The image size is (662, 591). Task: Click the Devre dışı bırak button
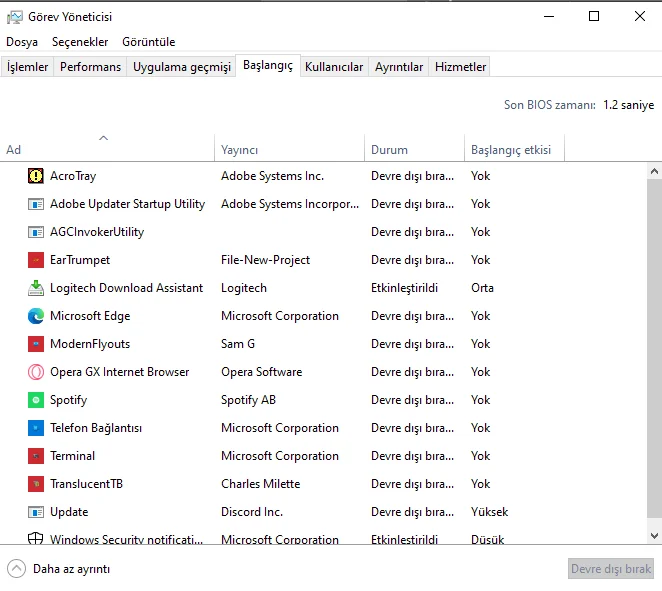611,569
